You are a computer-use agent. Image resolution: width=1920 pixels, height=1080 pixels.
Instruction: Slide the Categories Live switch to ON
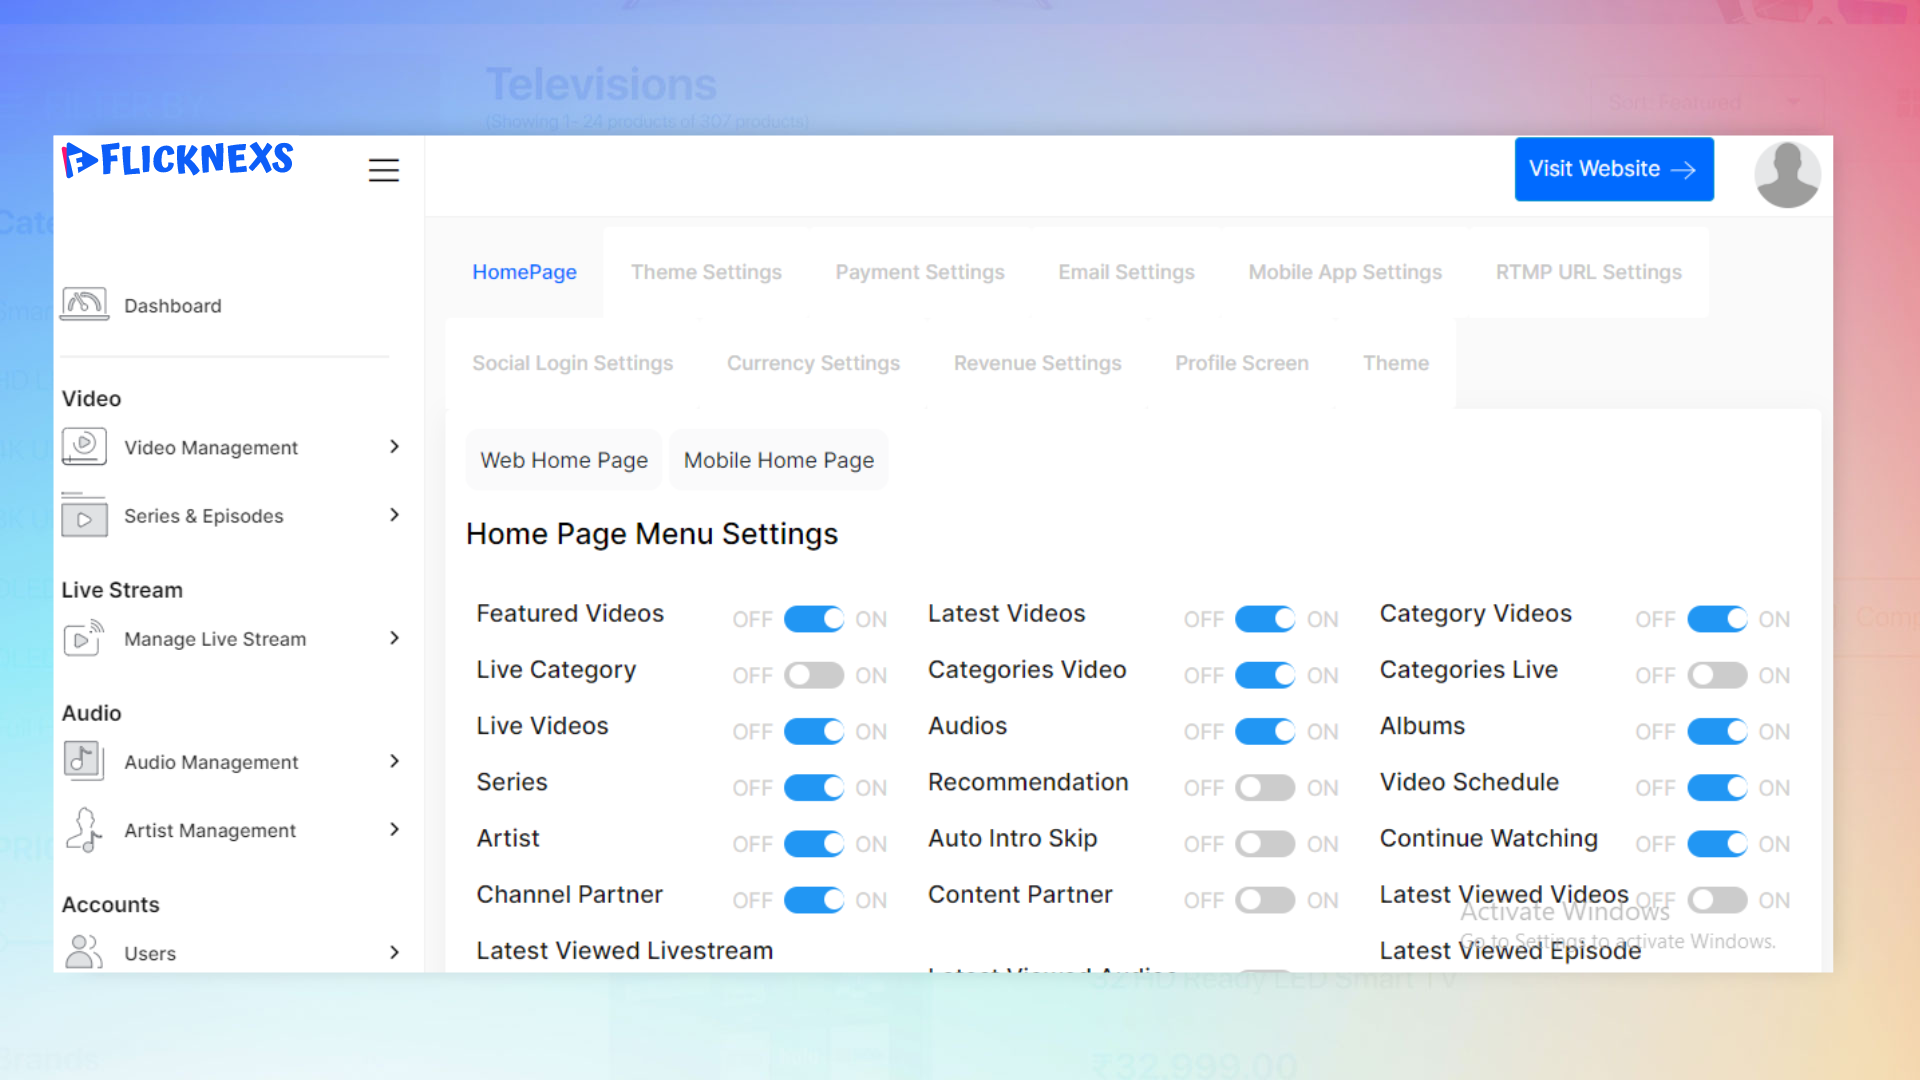click(x=1717, y=675)
